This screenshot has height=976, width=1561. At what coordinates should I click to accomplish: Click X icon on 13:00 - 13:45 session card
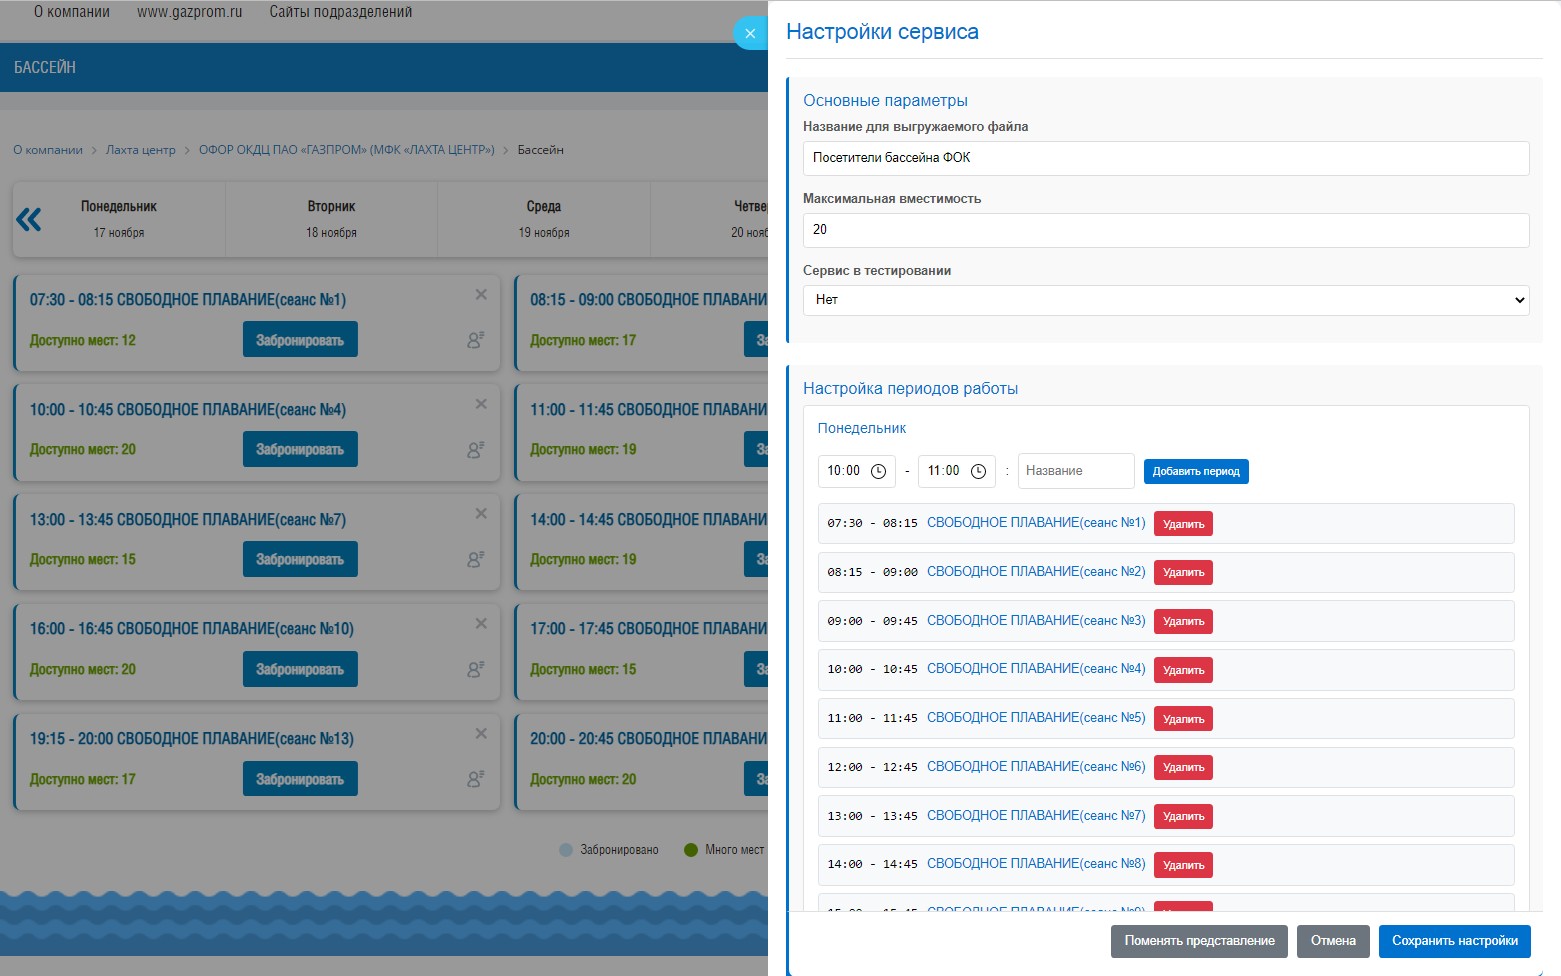[x=481, y=514]
